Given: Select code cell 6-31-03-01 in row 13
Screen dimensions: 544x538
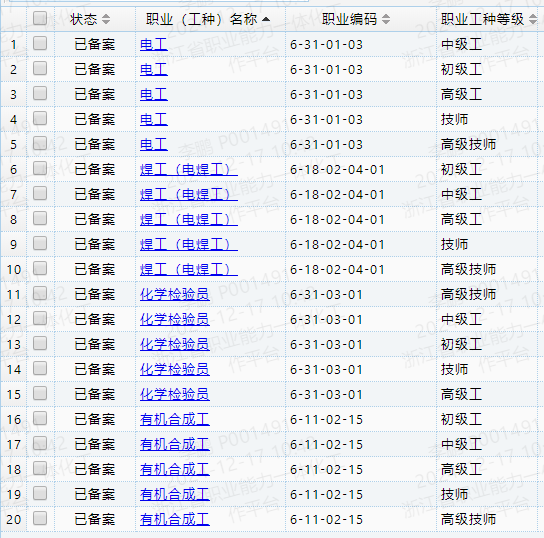Looking at the screenshot, I should (326, 344).
